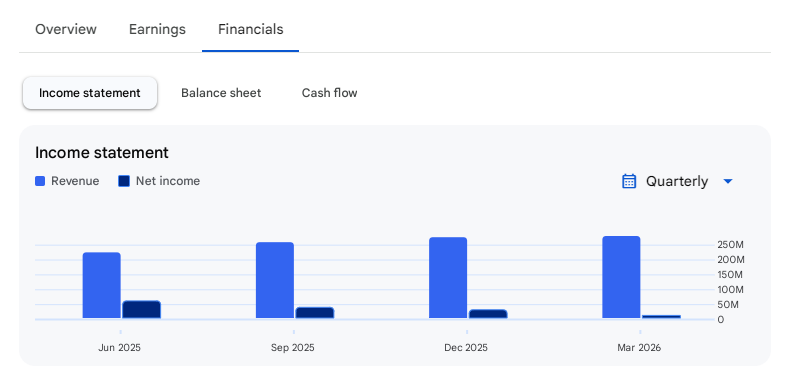The height and width of the screenshot is (381, 790).
Task: Click the 150M axis value
Action: click(731, 275)
